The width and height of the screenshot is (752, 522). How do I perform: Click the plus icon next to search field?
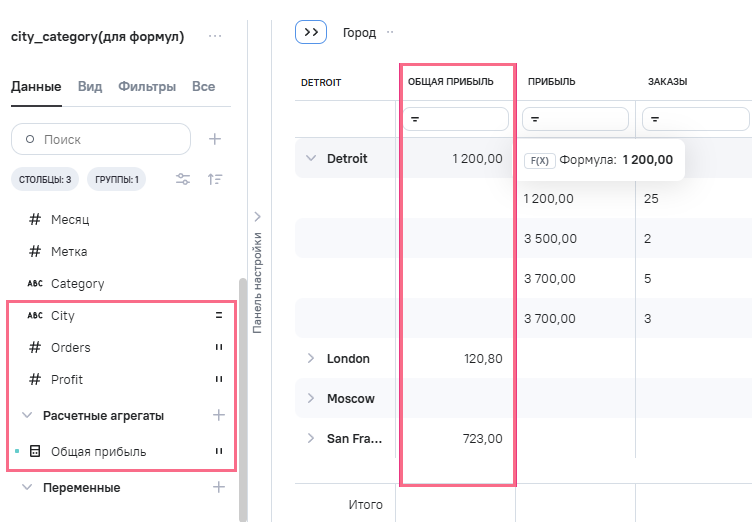pyautogui.click(x=215, y=139)
